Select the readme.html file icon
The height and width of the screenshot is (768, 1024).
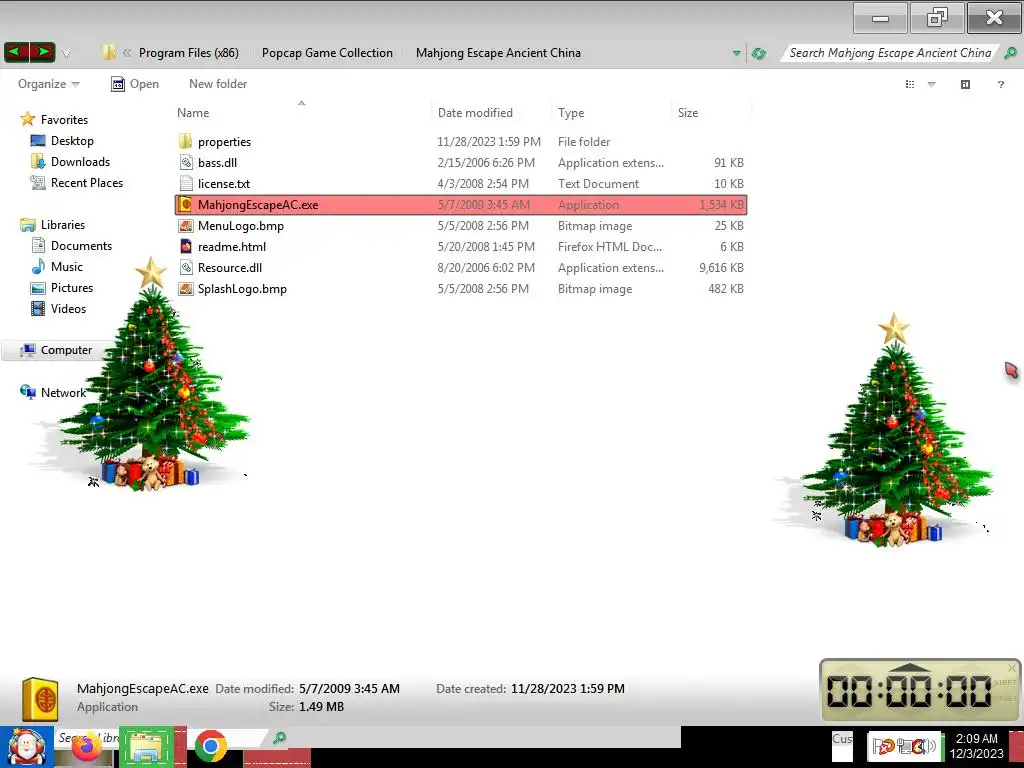pos(186,246)
